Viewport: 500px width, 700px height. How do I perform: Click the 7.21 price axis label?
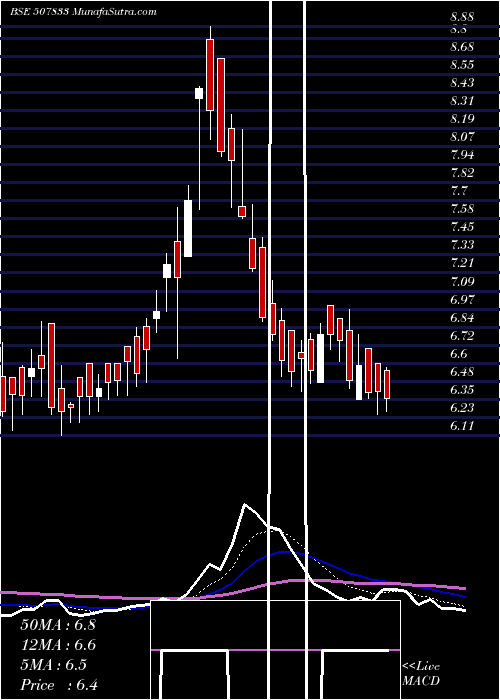[x=462, y=263]
